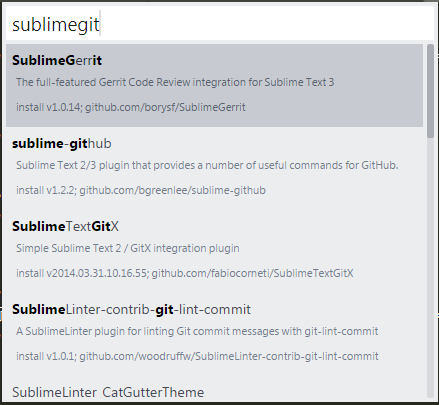Click the install v1.0.1 woodruffw line

197,356
